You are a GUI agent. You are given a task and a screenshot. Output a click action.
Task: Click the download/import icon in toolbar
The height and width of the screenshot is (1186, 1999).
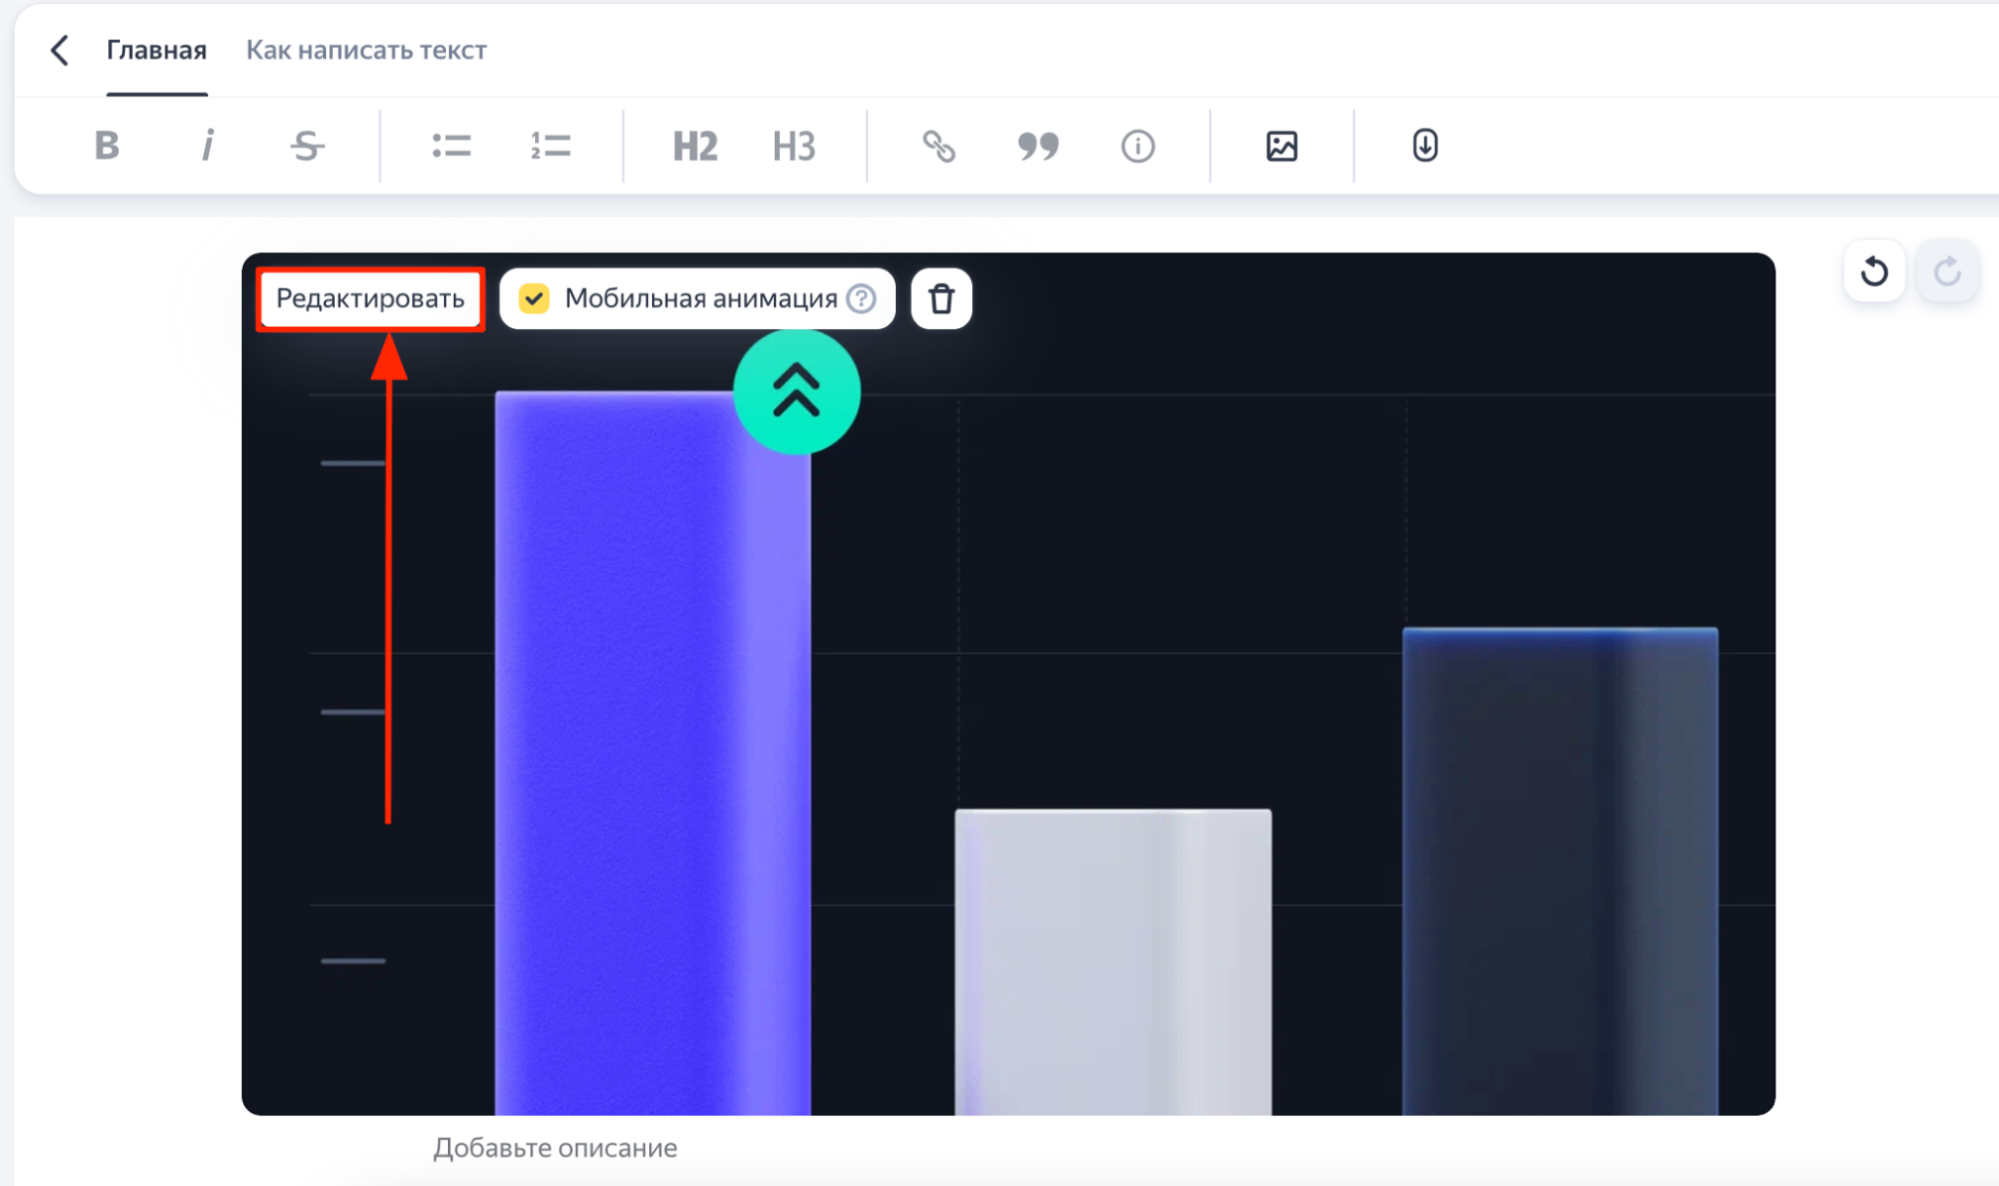click(1425, 146)
